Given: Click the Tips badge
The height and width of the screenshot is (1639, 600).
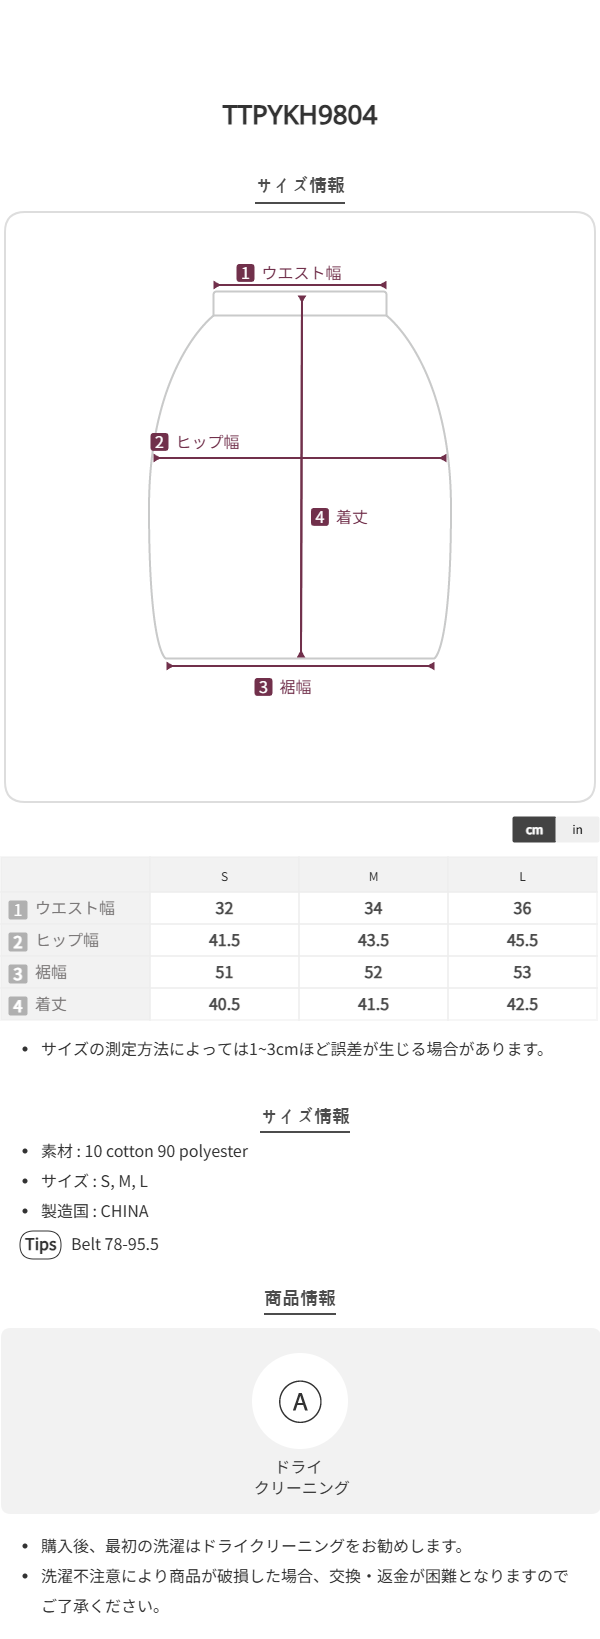Looking at the screenshot, I should point(40,1244).
